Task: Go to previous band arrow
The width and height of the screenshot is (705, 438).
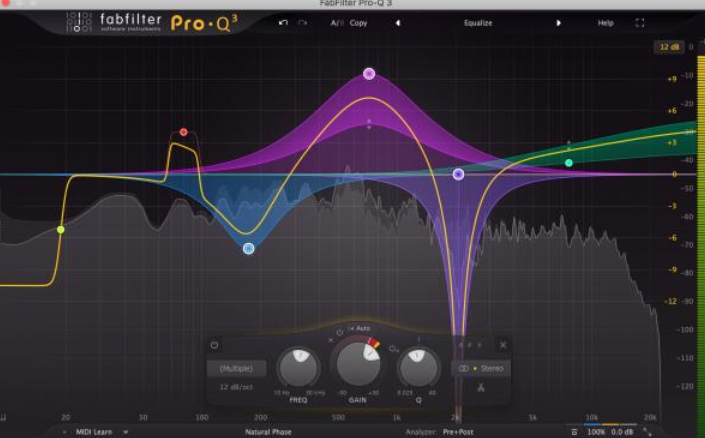Action: 461,345
